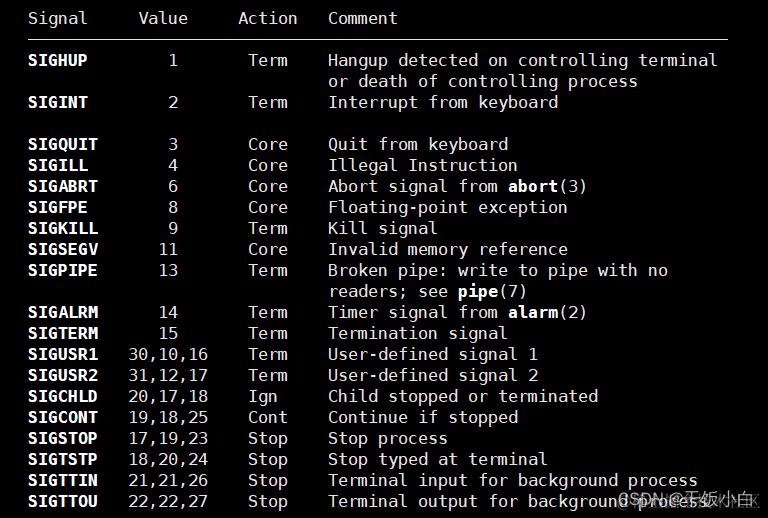
Task: Click the CSDN watermark text
Action: tap(688, 500)
